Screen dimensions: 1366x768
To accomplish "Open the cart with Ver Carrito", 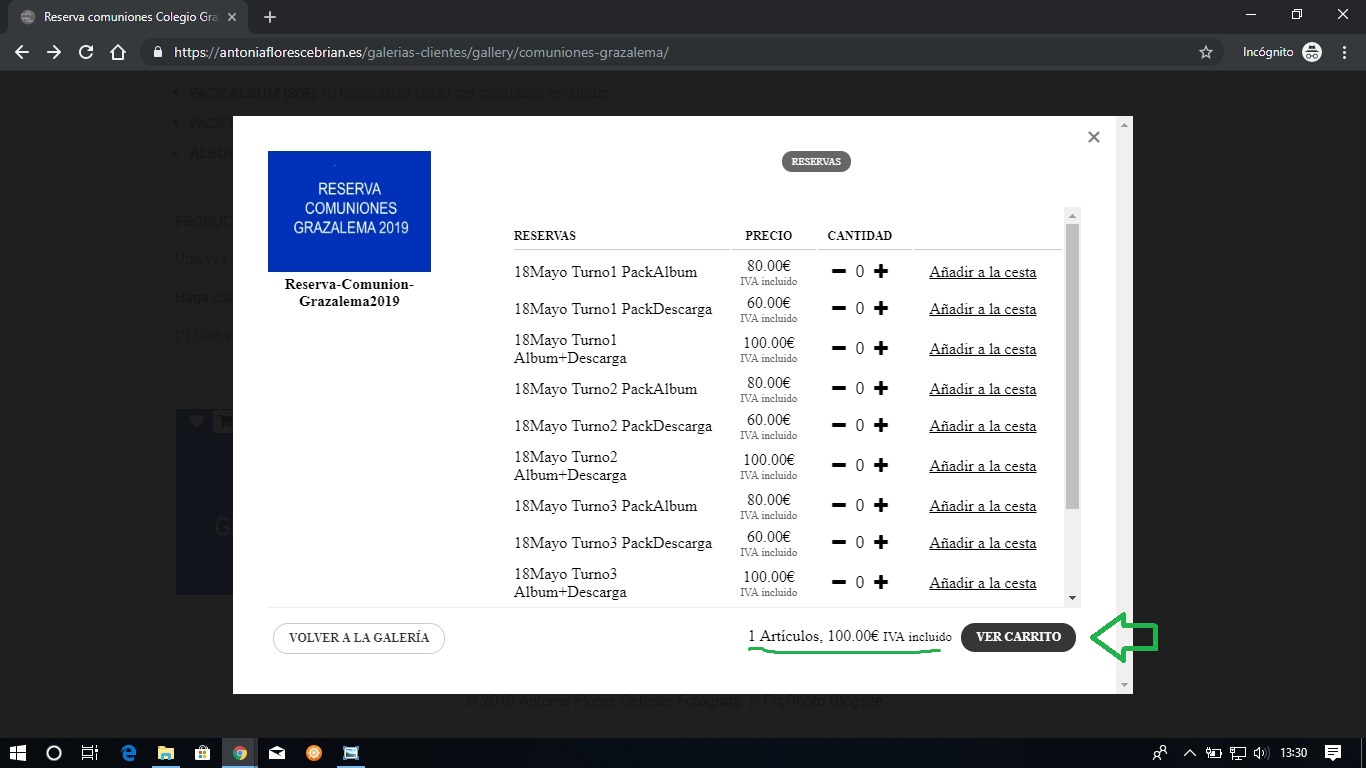I will (x=1018, y=637).
